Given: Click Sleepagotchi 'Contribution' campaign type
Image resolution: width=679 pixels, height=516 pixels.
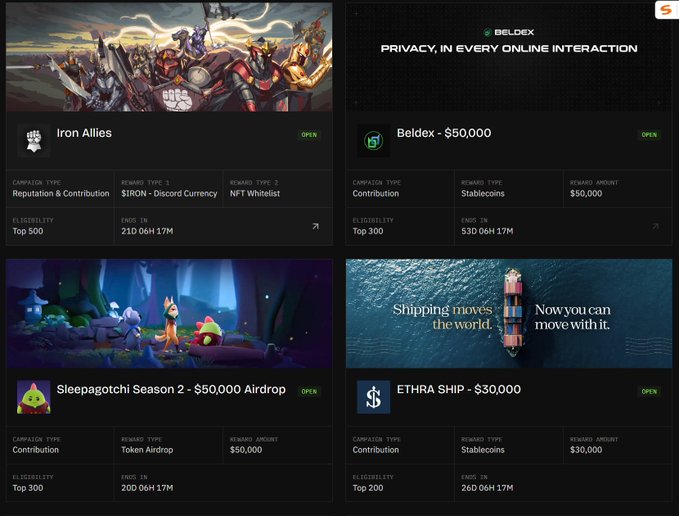Looking at the screenshot, I should (x=36, y=450).
